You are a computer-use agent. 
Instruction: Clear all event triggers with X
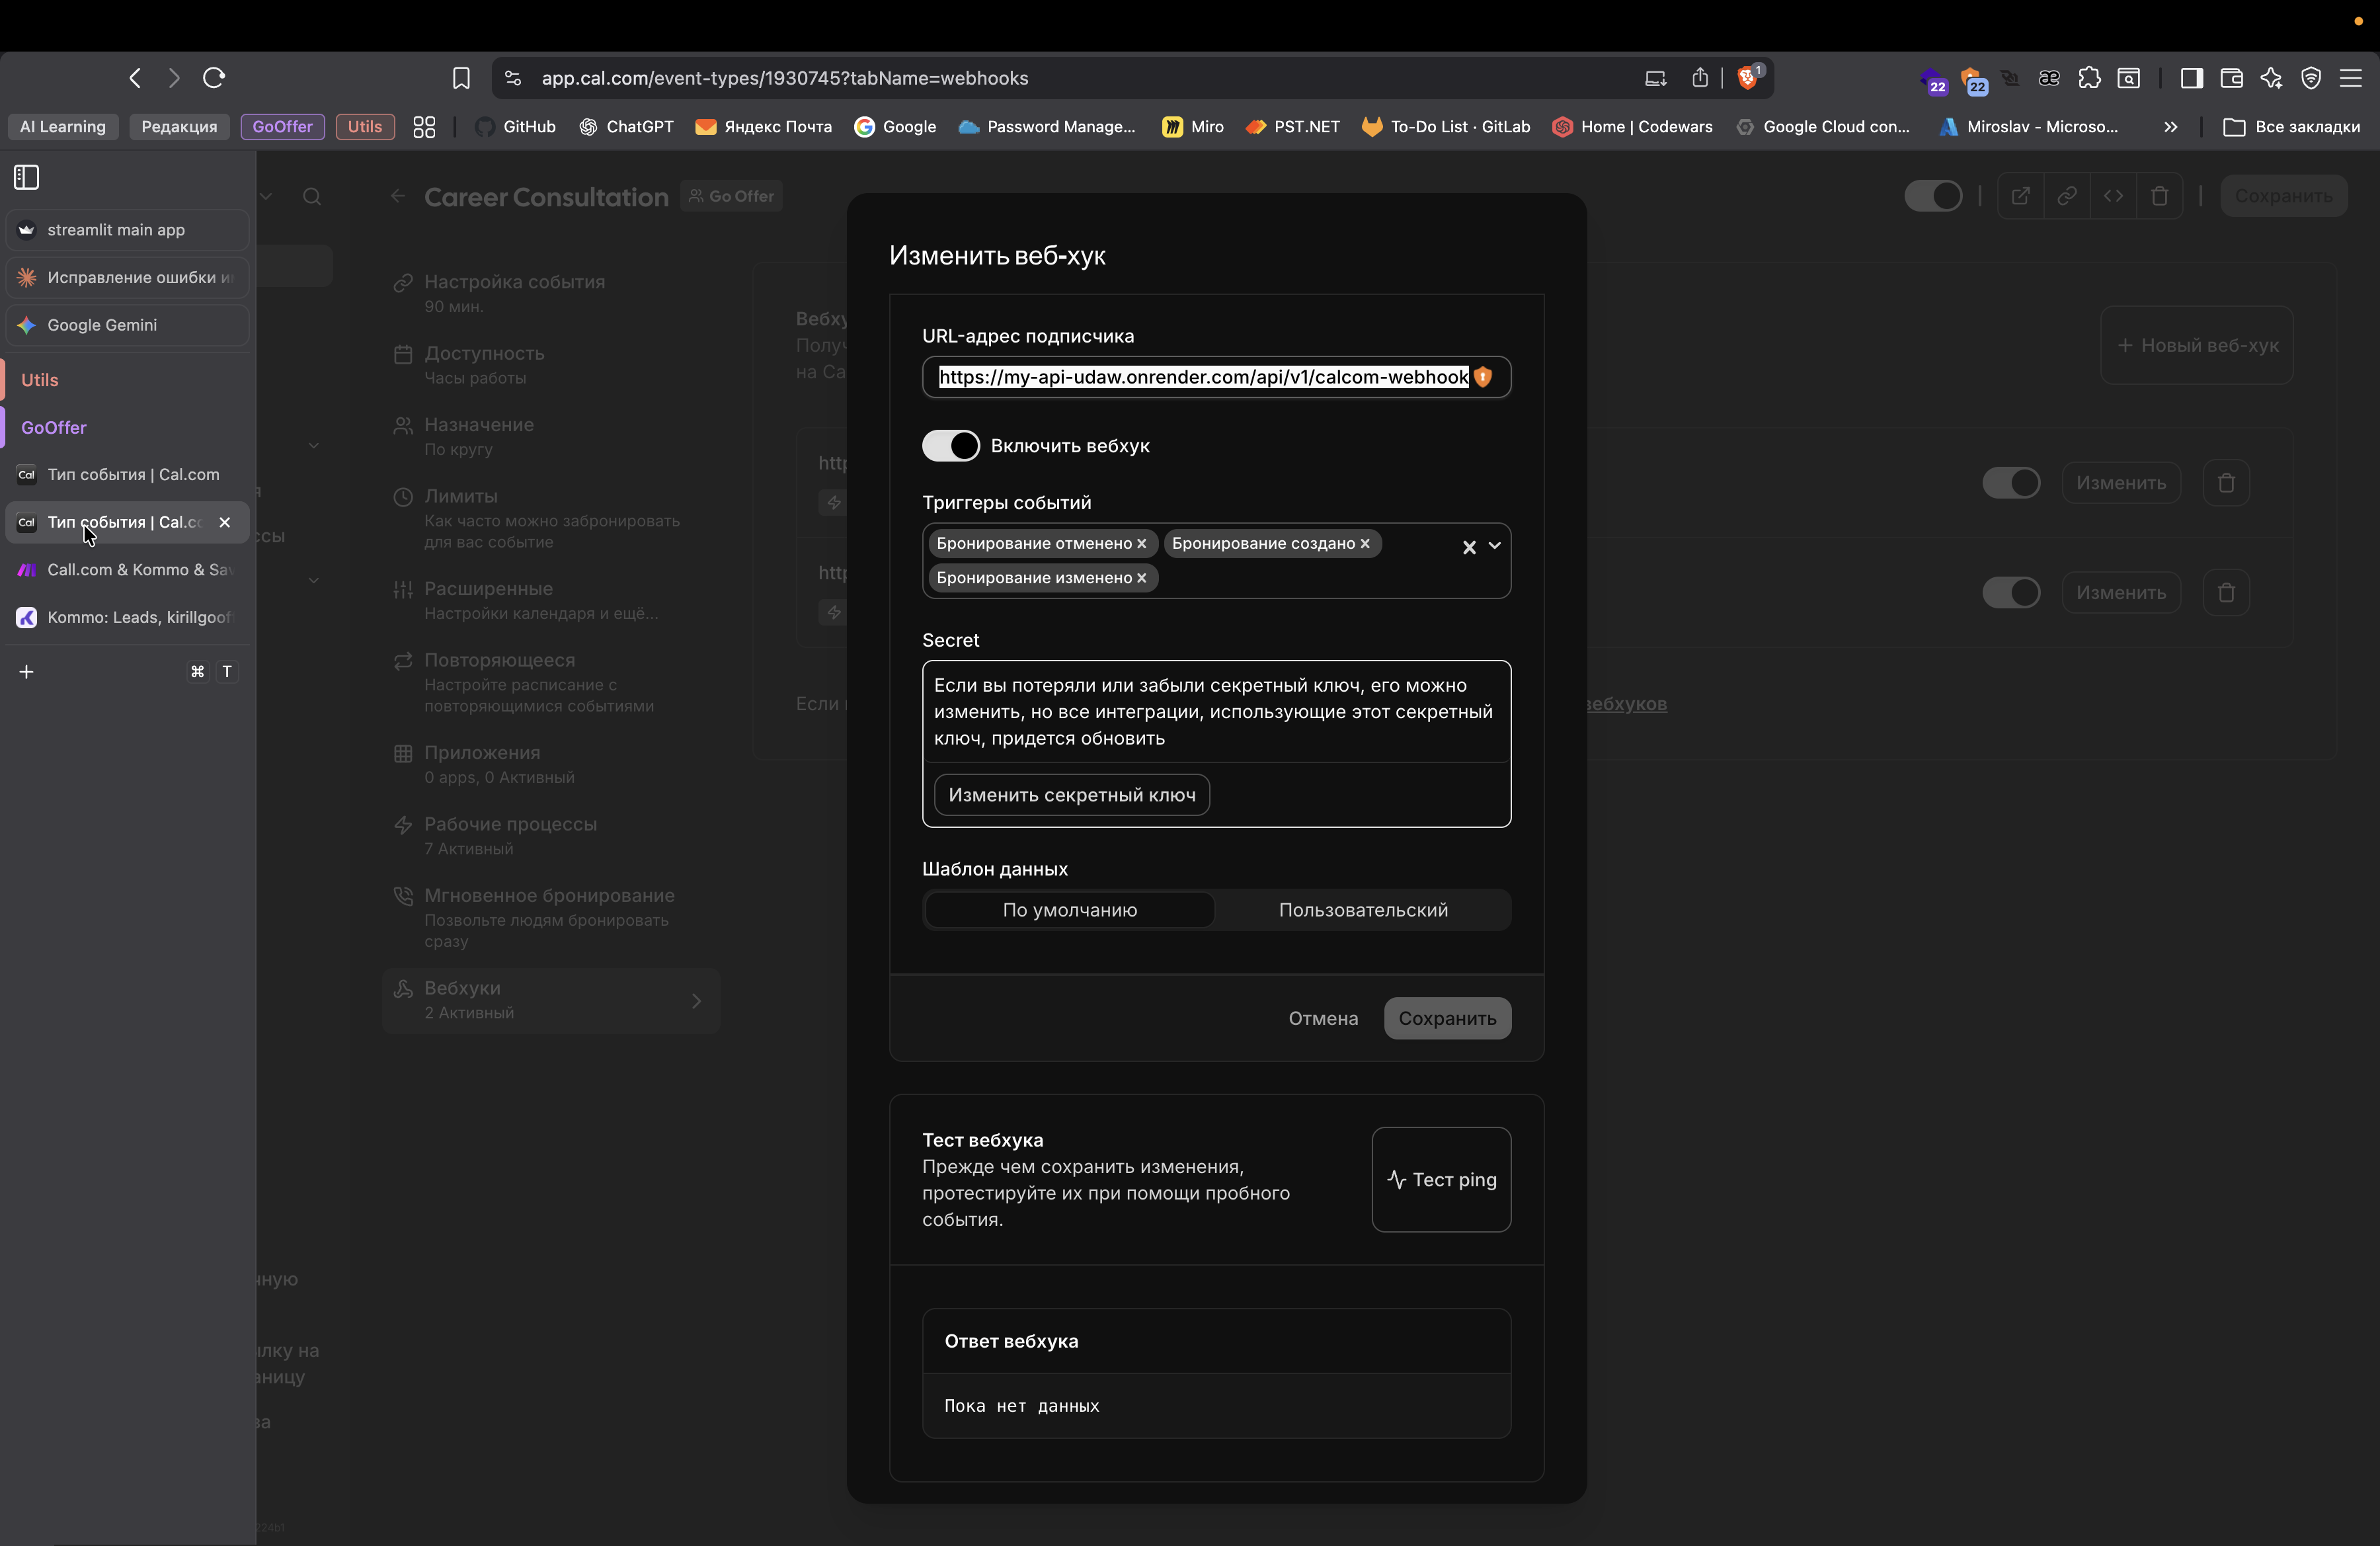pyautogui.click(x=1469, y=547)
